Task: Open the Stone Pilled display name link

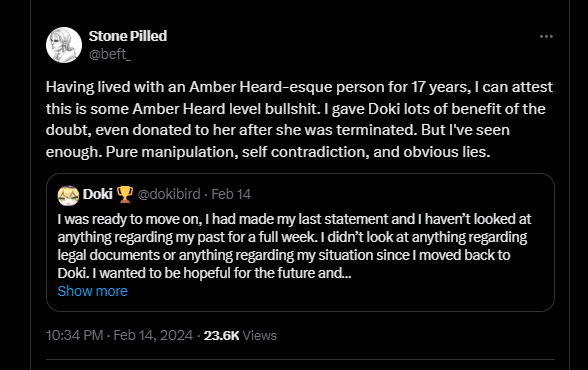Action: coord(128,36)
